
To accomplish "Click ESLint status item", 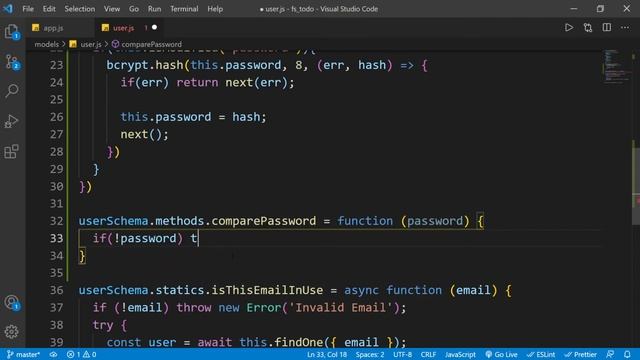I will click(541, 354).
